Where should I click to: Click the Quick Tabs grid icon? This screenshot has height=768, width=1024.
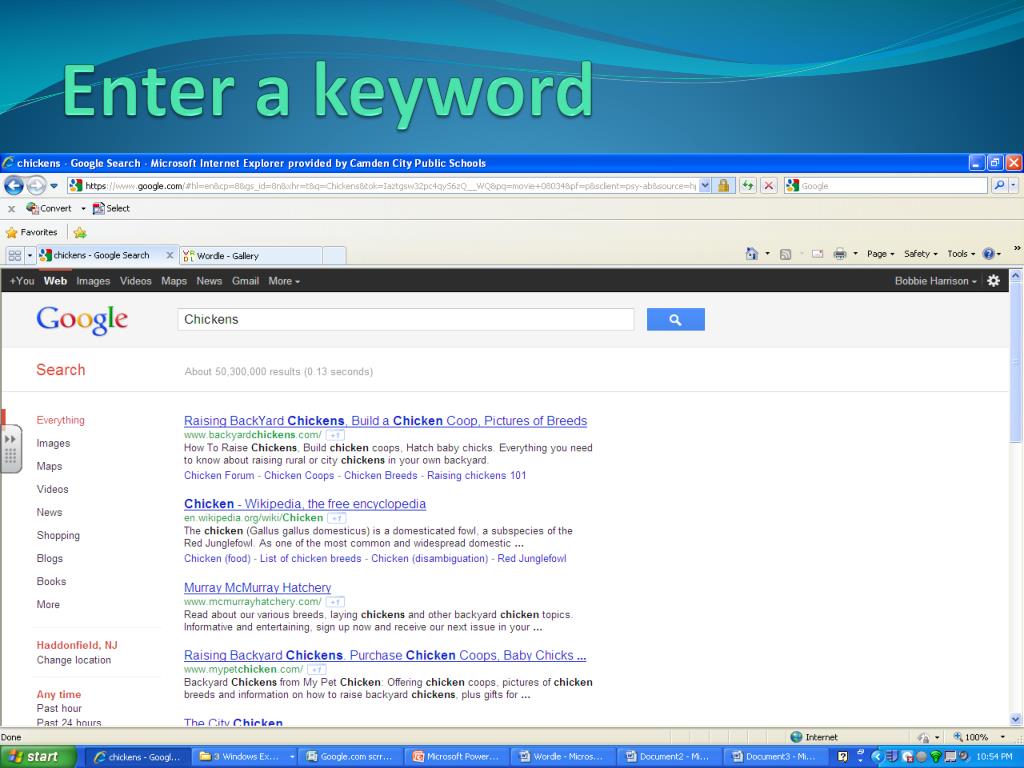pos(14,255)
